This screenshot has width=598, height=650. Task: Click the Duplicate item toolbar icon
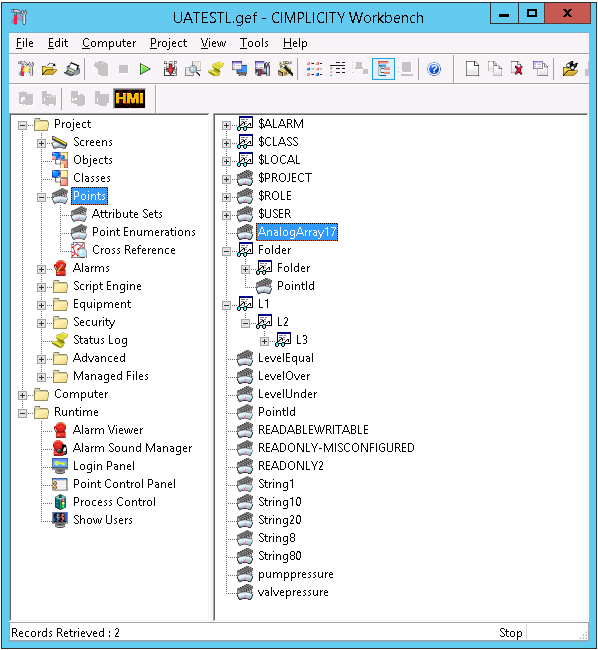495,69
